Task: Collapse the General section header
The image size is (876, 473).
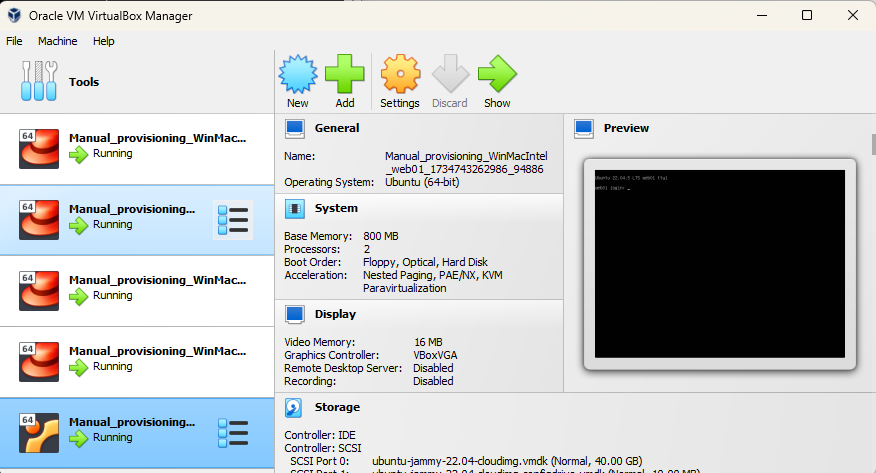Action: pos(336,128)
